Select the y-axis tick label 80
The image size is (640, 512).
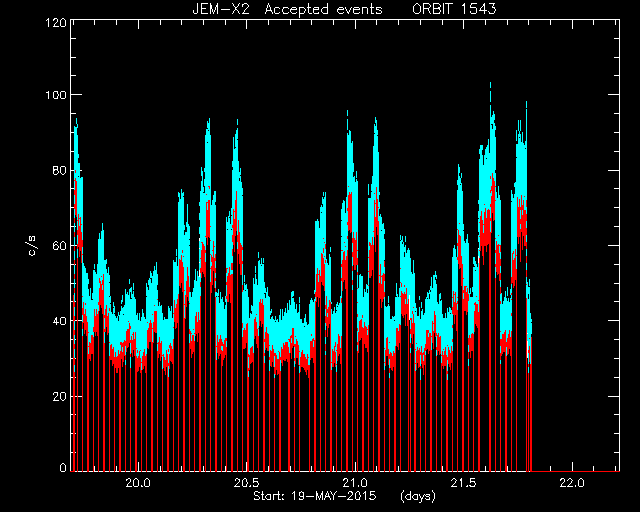(x=60, y=170)
